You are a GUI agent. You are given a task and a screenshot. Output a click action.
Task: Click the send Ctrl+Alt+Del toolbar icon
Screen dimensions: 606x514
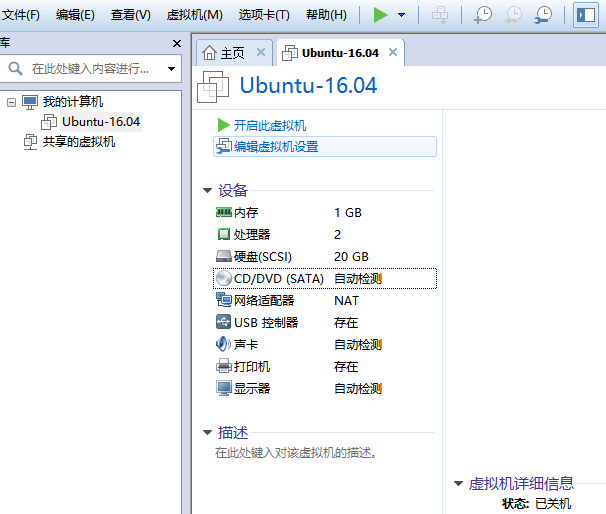[440, 15]
